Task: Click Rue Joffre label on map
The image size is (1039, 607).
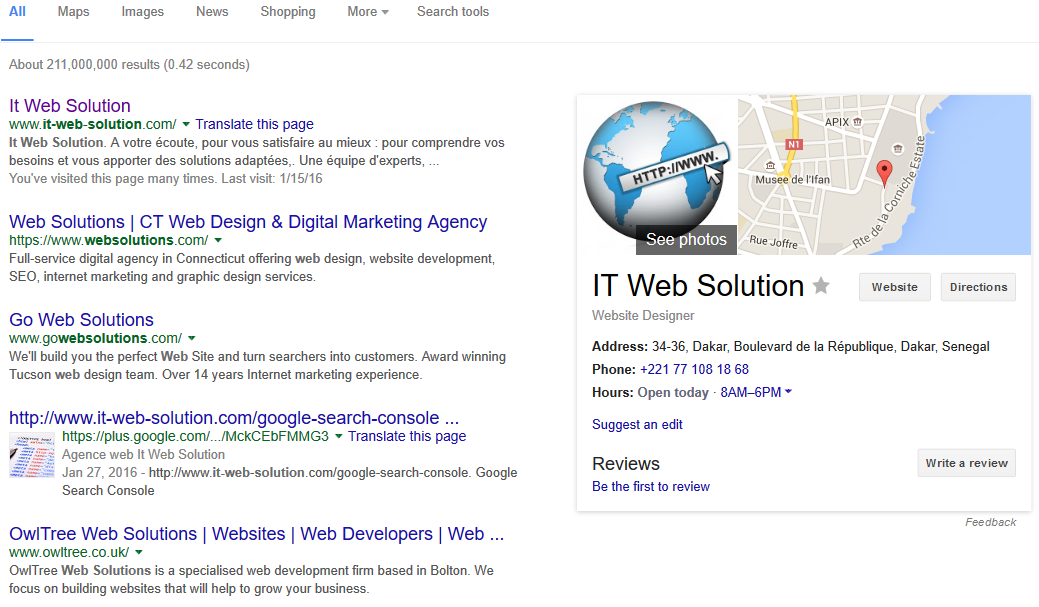Action: pyautogui.click(x=773, y=242)
